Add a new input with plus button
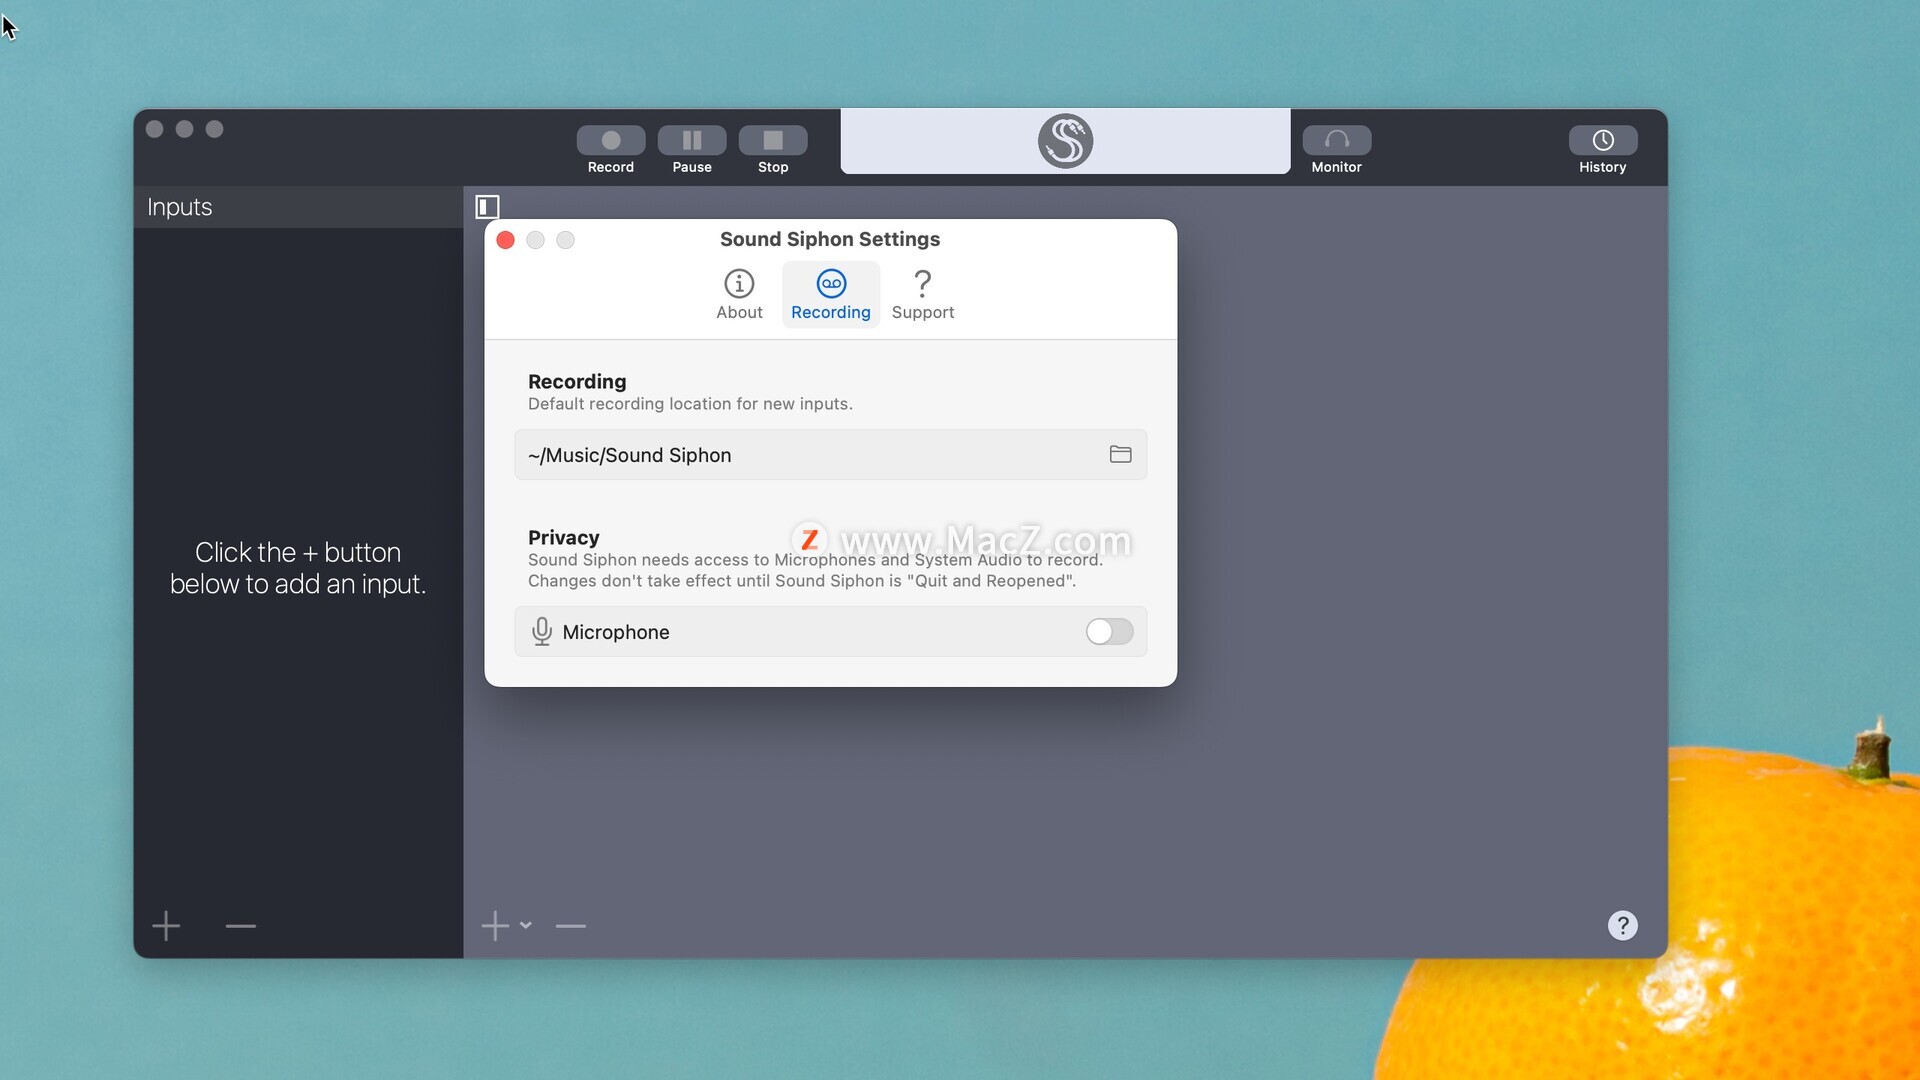 pyautogui.click(x=166, y=926)
